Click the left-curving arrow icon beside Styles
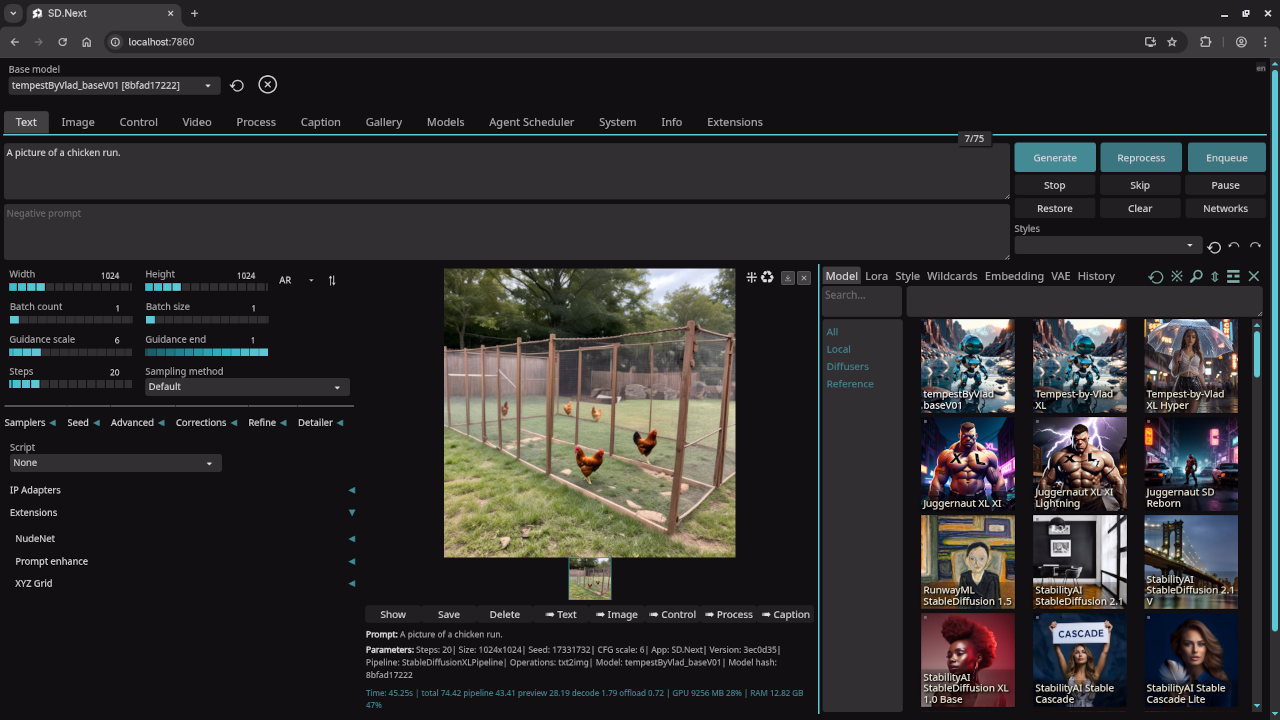This screenshot has width=1280, height=720. point(1234,246)
